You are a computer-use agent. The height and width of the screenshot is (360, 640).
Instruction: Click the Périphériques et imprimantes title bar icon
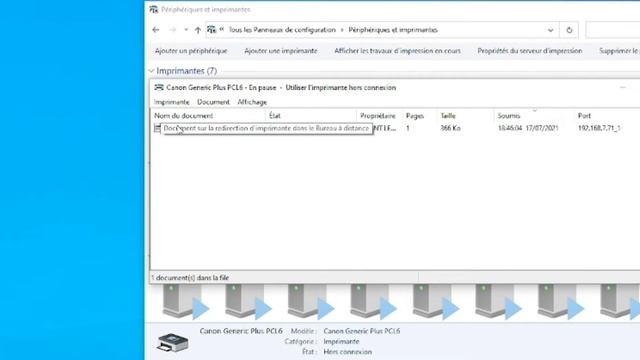[x=153, y=9]
